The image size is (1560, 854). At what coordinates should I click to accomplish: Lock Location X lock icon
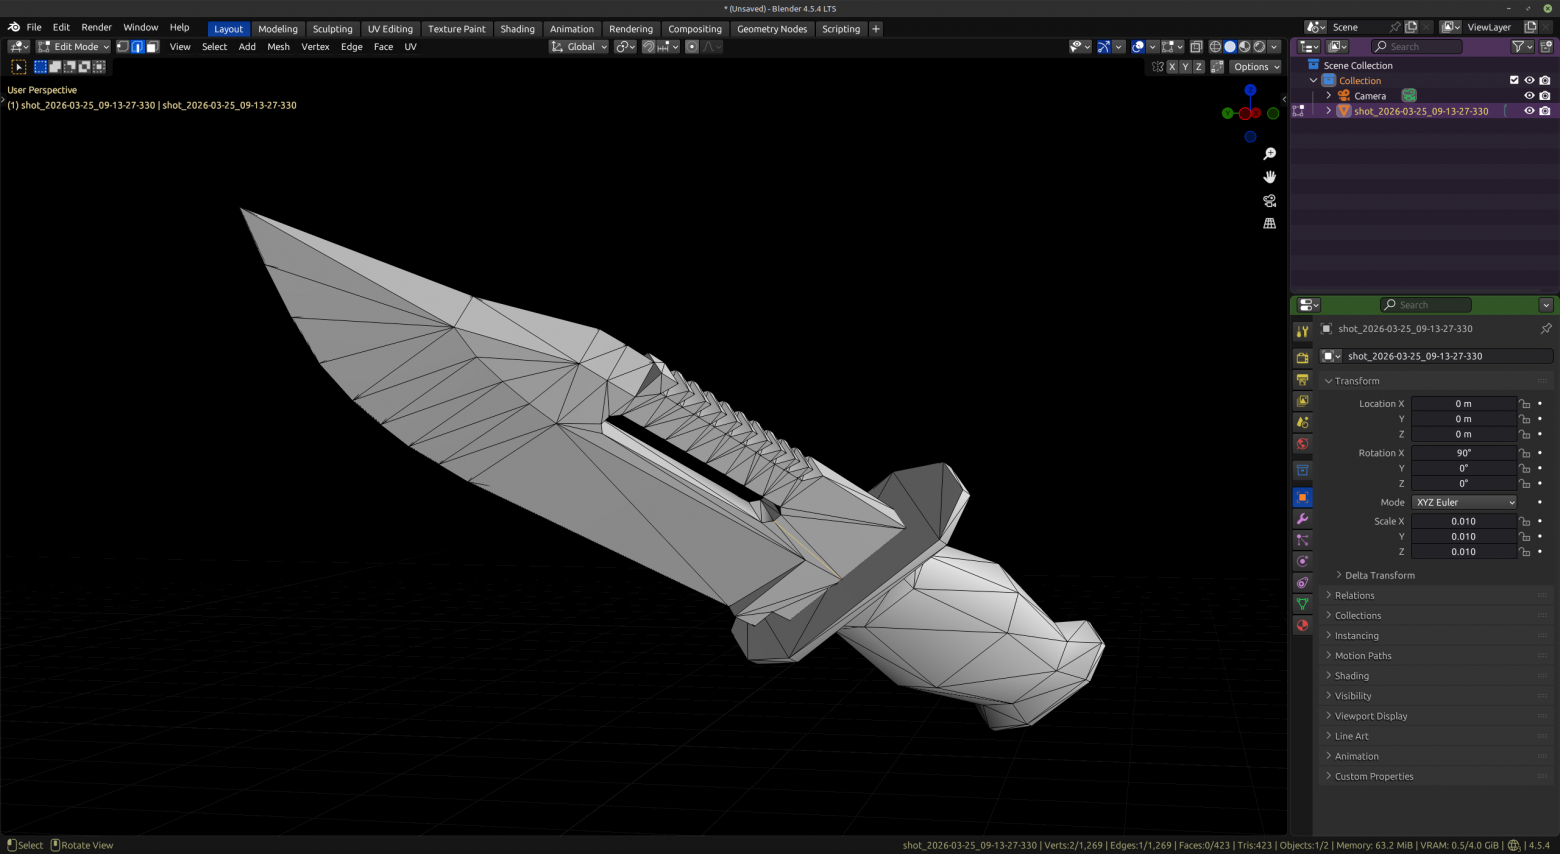coord(1524,404)
